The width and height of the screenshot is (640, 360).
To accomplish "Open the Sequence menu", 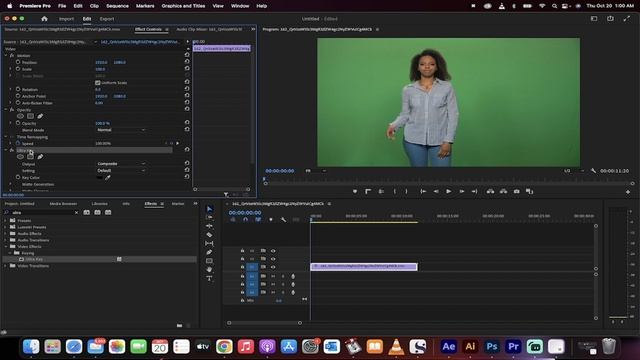I will 117,6.
